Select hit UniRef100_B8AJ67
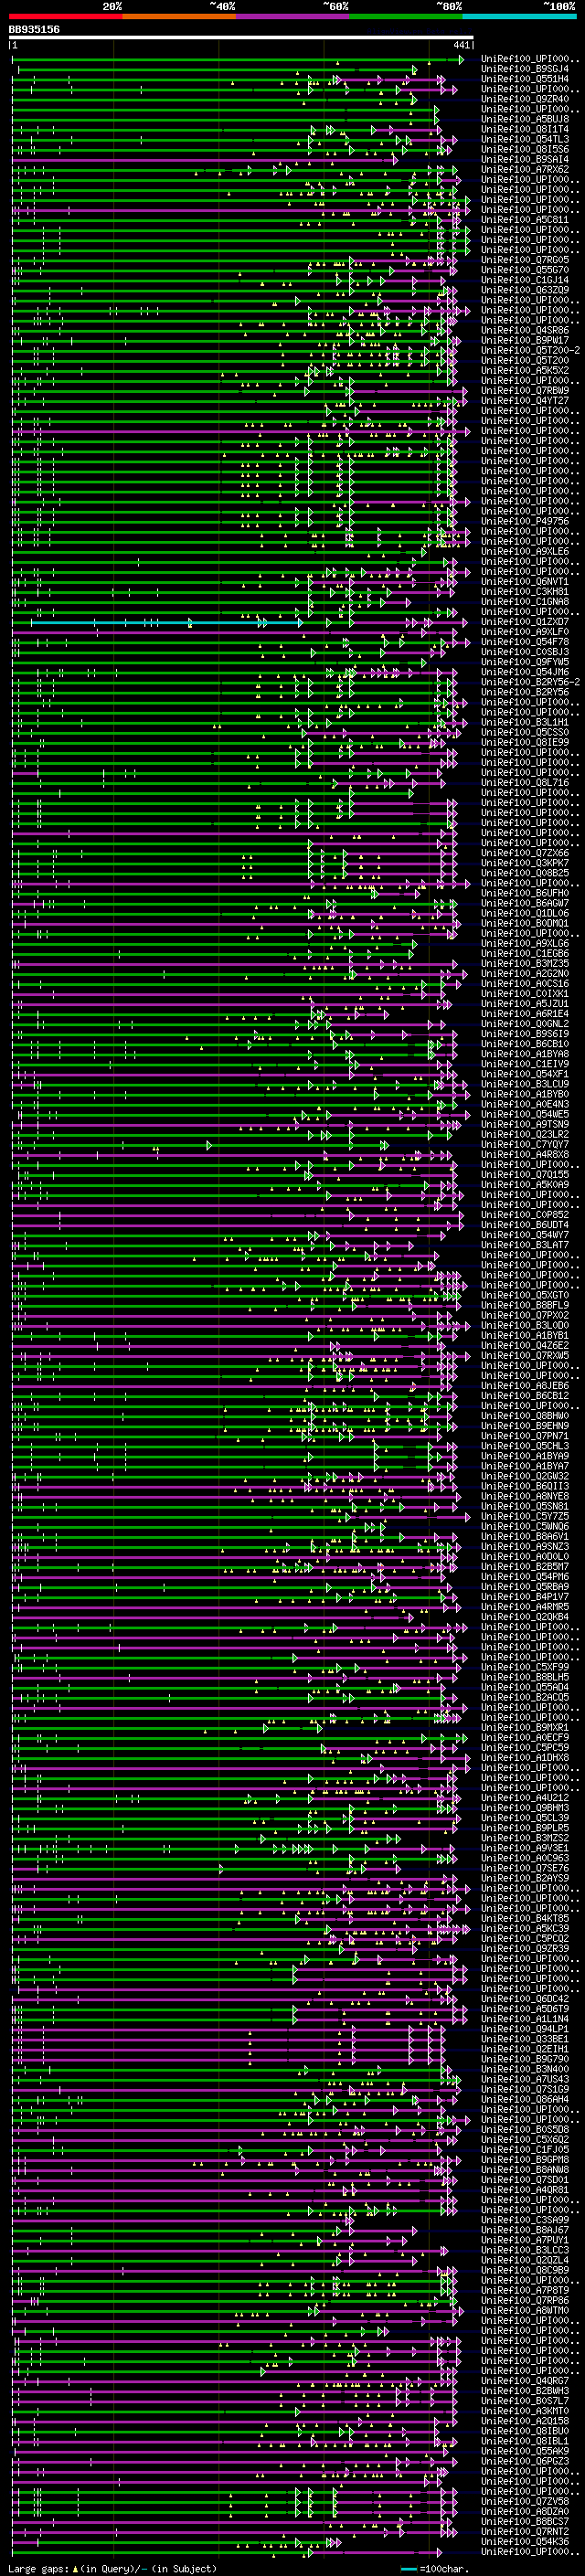 pyautogui.click(x=525, y=2230)
